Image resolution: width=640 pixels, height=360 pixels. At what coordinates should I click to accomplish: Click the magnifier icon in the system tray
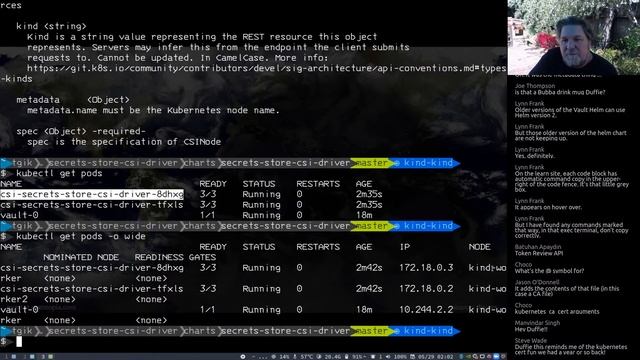point(476,356)
